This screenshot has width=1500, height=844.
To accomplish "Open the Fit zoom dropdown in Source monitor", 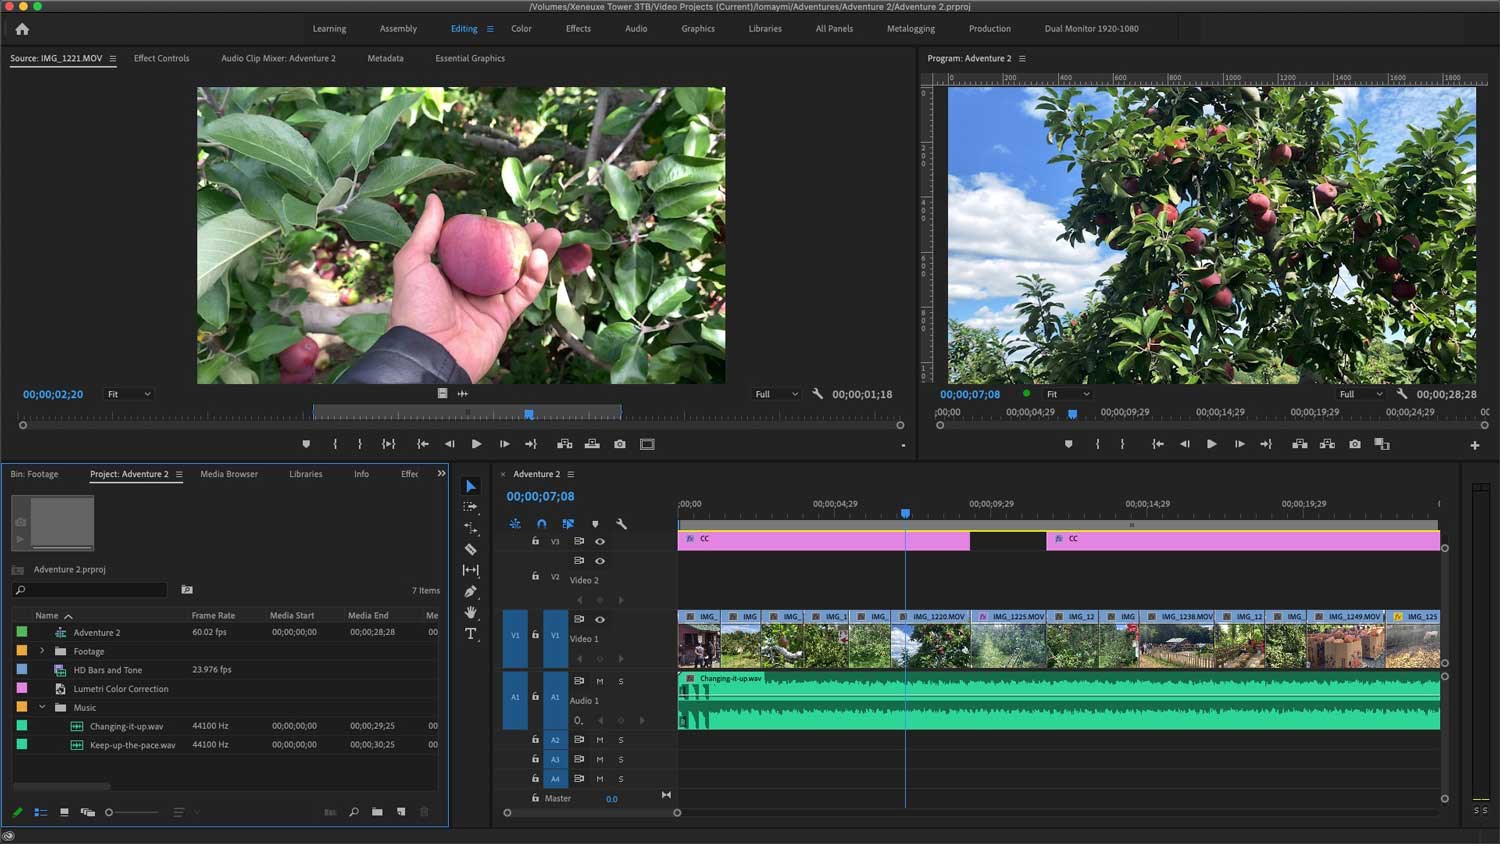I will [x=128, y=394].
